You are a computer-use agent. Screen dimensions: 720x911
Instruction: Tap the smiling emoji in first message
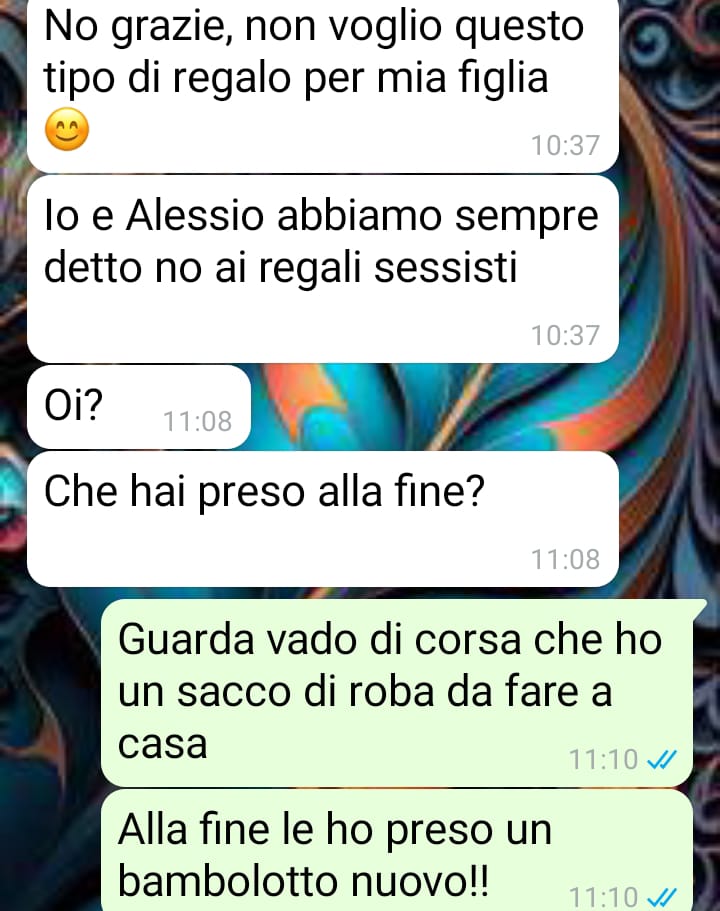[x=67, y=130]
